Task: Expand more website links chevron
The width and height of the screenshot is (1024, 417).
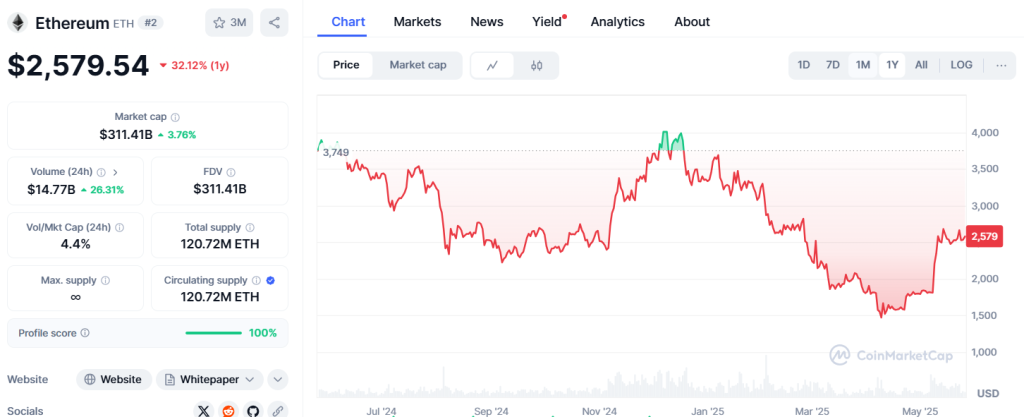Action: 278,380
